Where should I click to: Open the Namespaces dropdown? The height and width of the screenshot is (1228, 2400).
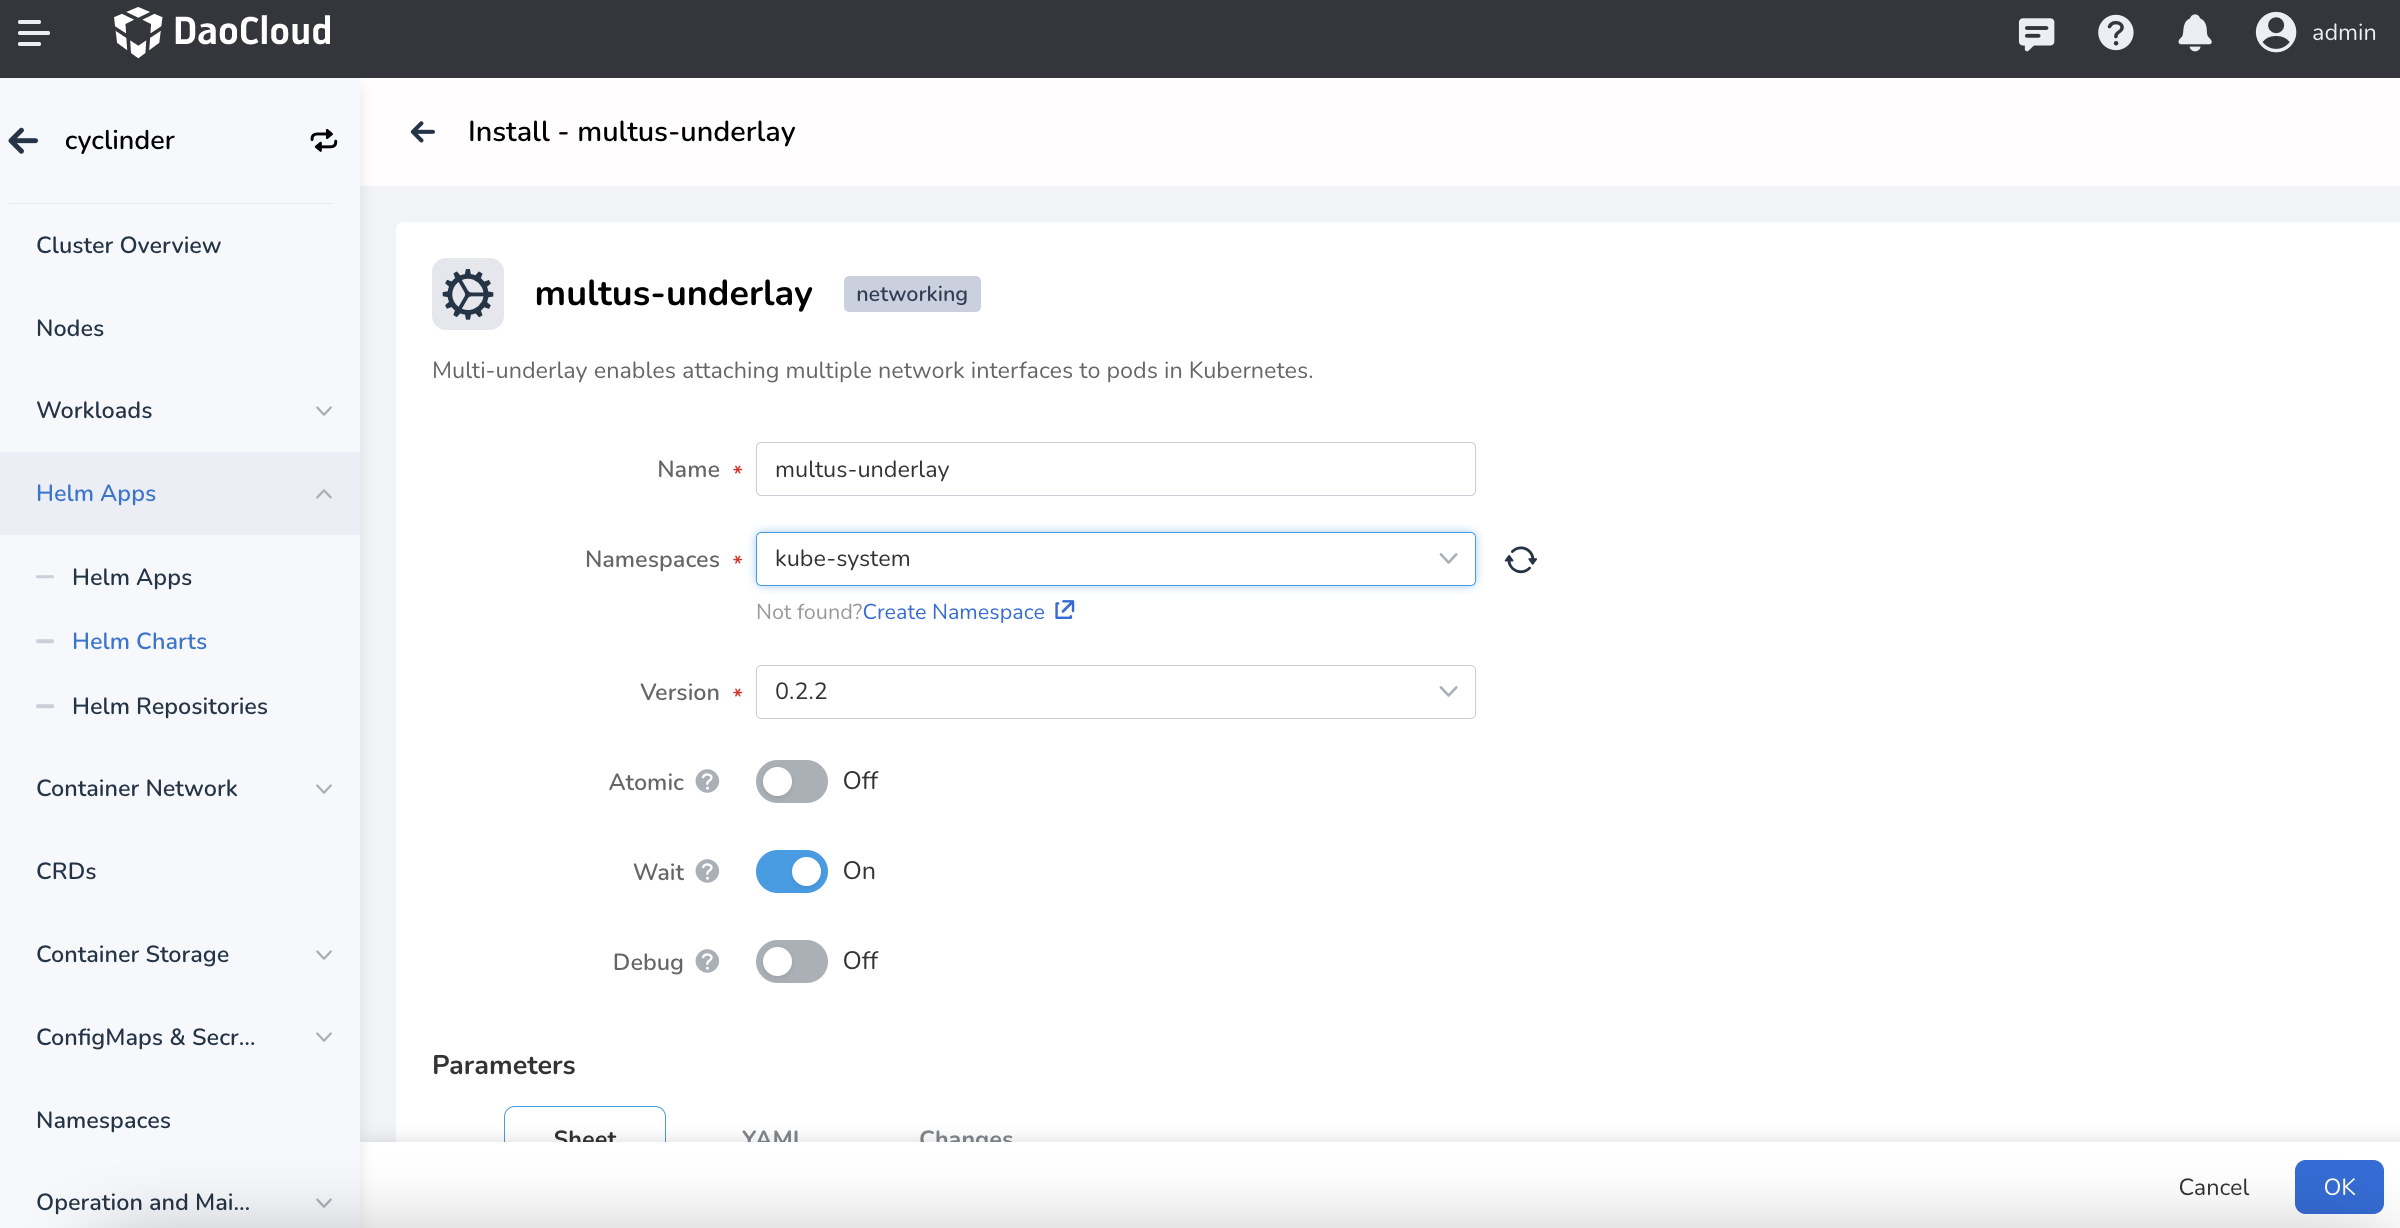pos(1115,559)
